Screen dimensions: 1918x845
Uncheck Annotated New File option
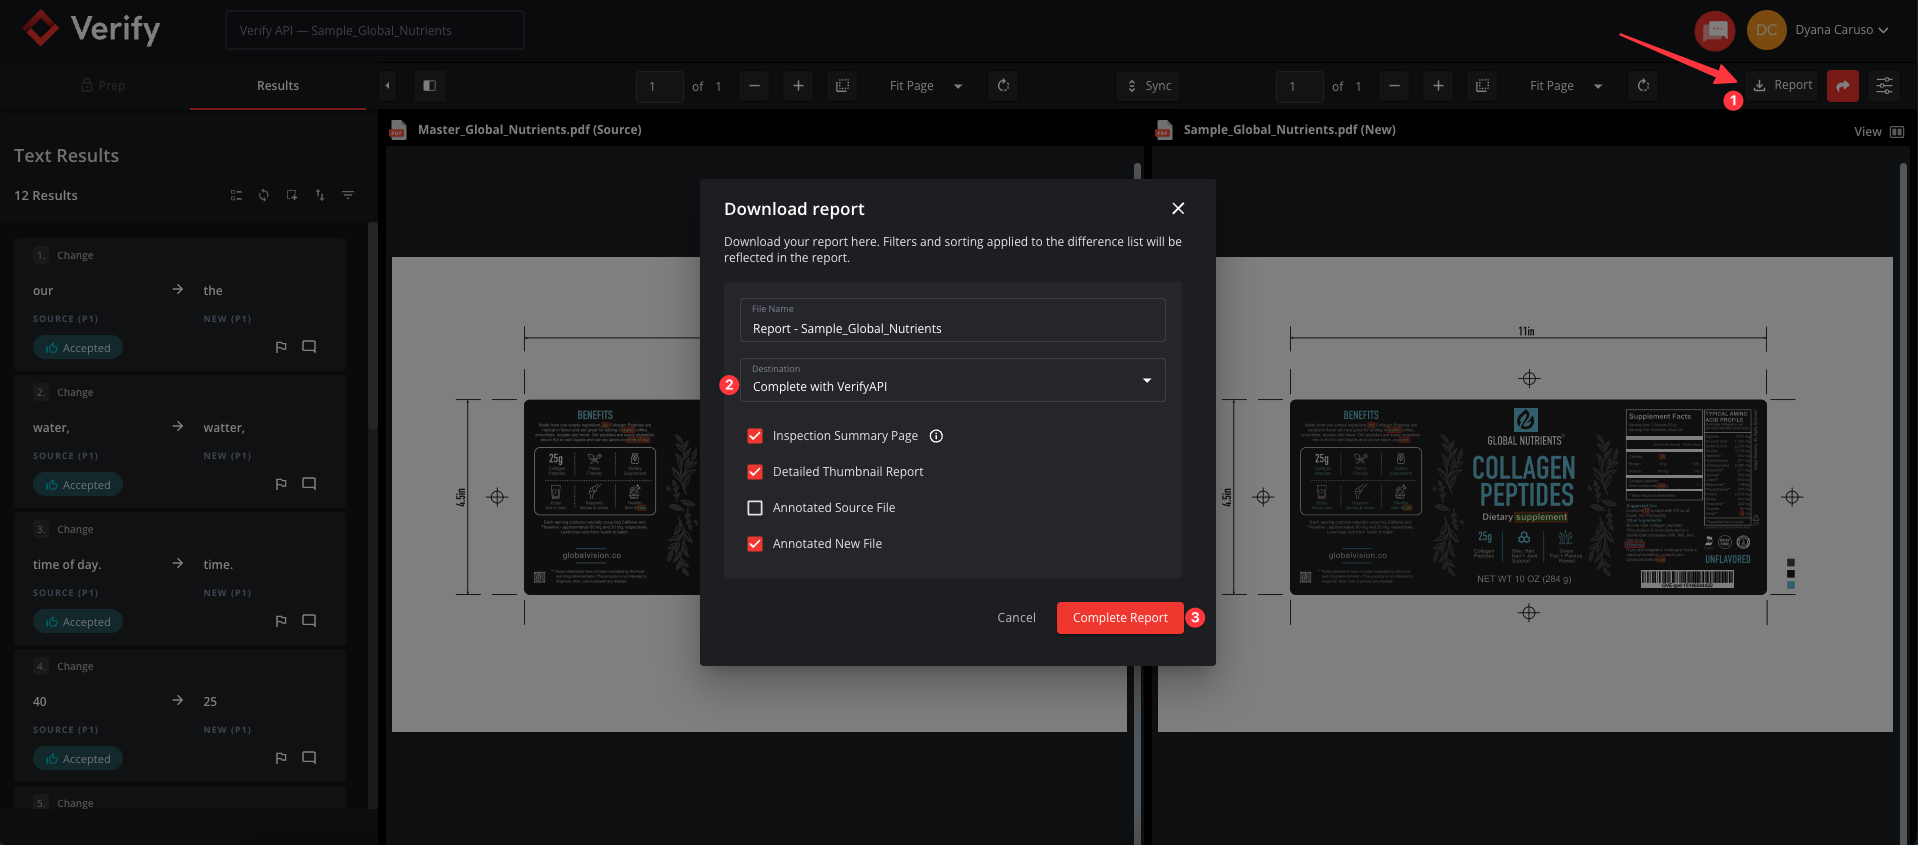coord(755,544)
